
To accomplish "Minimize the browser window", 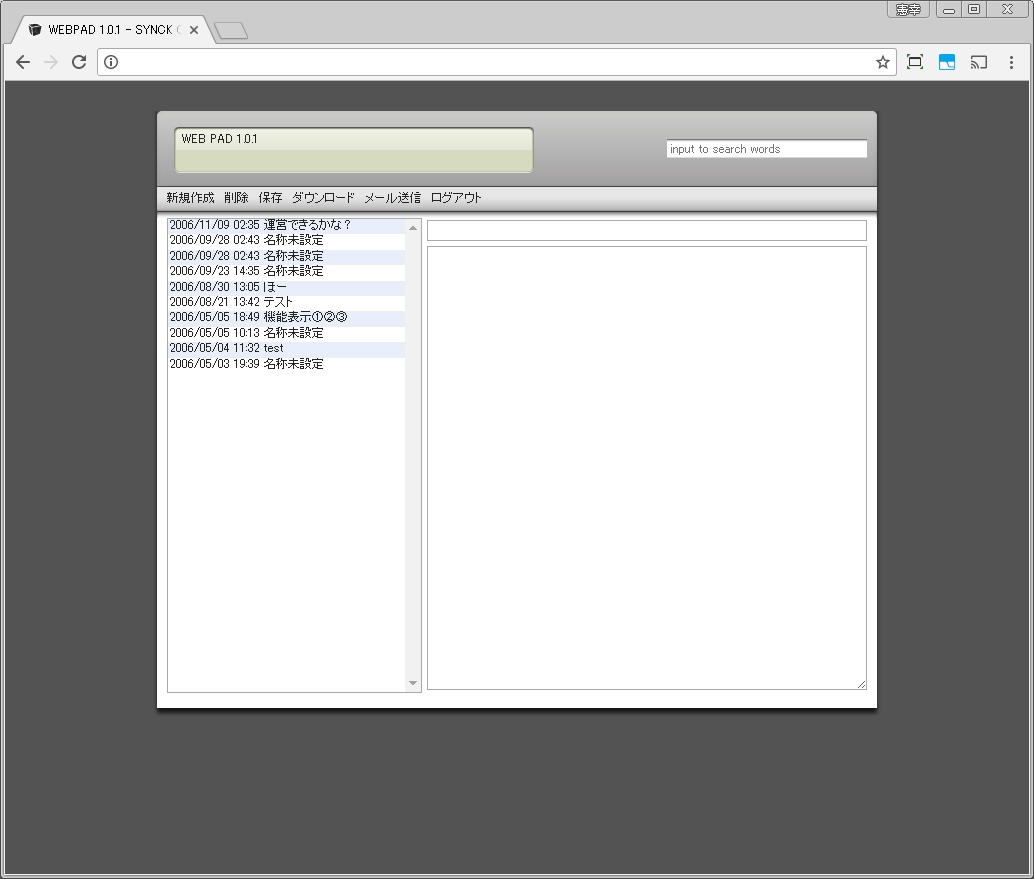I will pyautogui.click(x=949, y=9).
